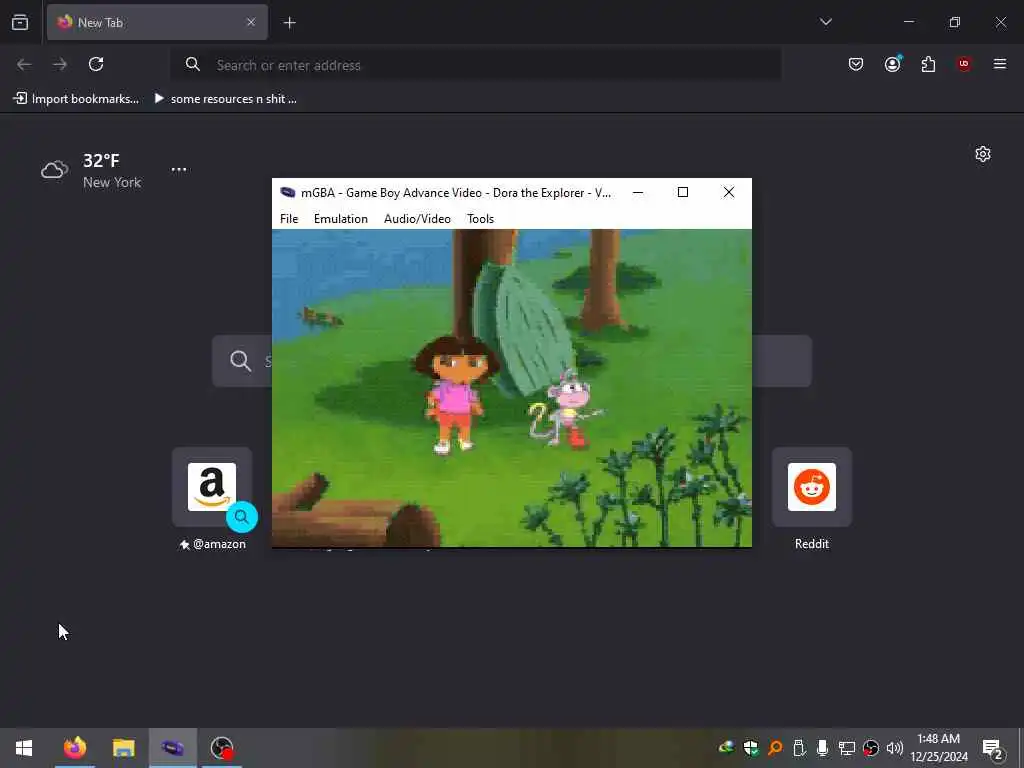This screenshot has width=1024, height=768.
Task: Focus the Search or enter address bar
Action: click(x=475, y=65)
